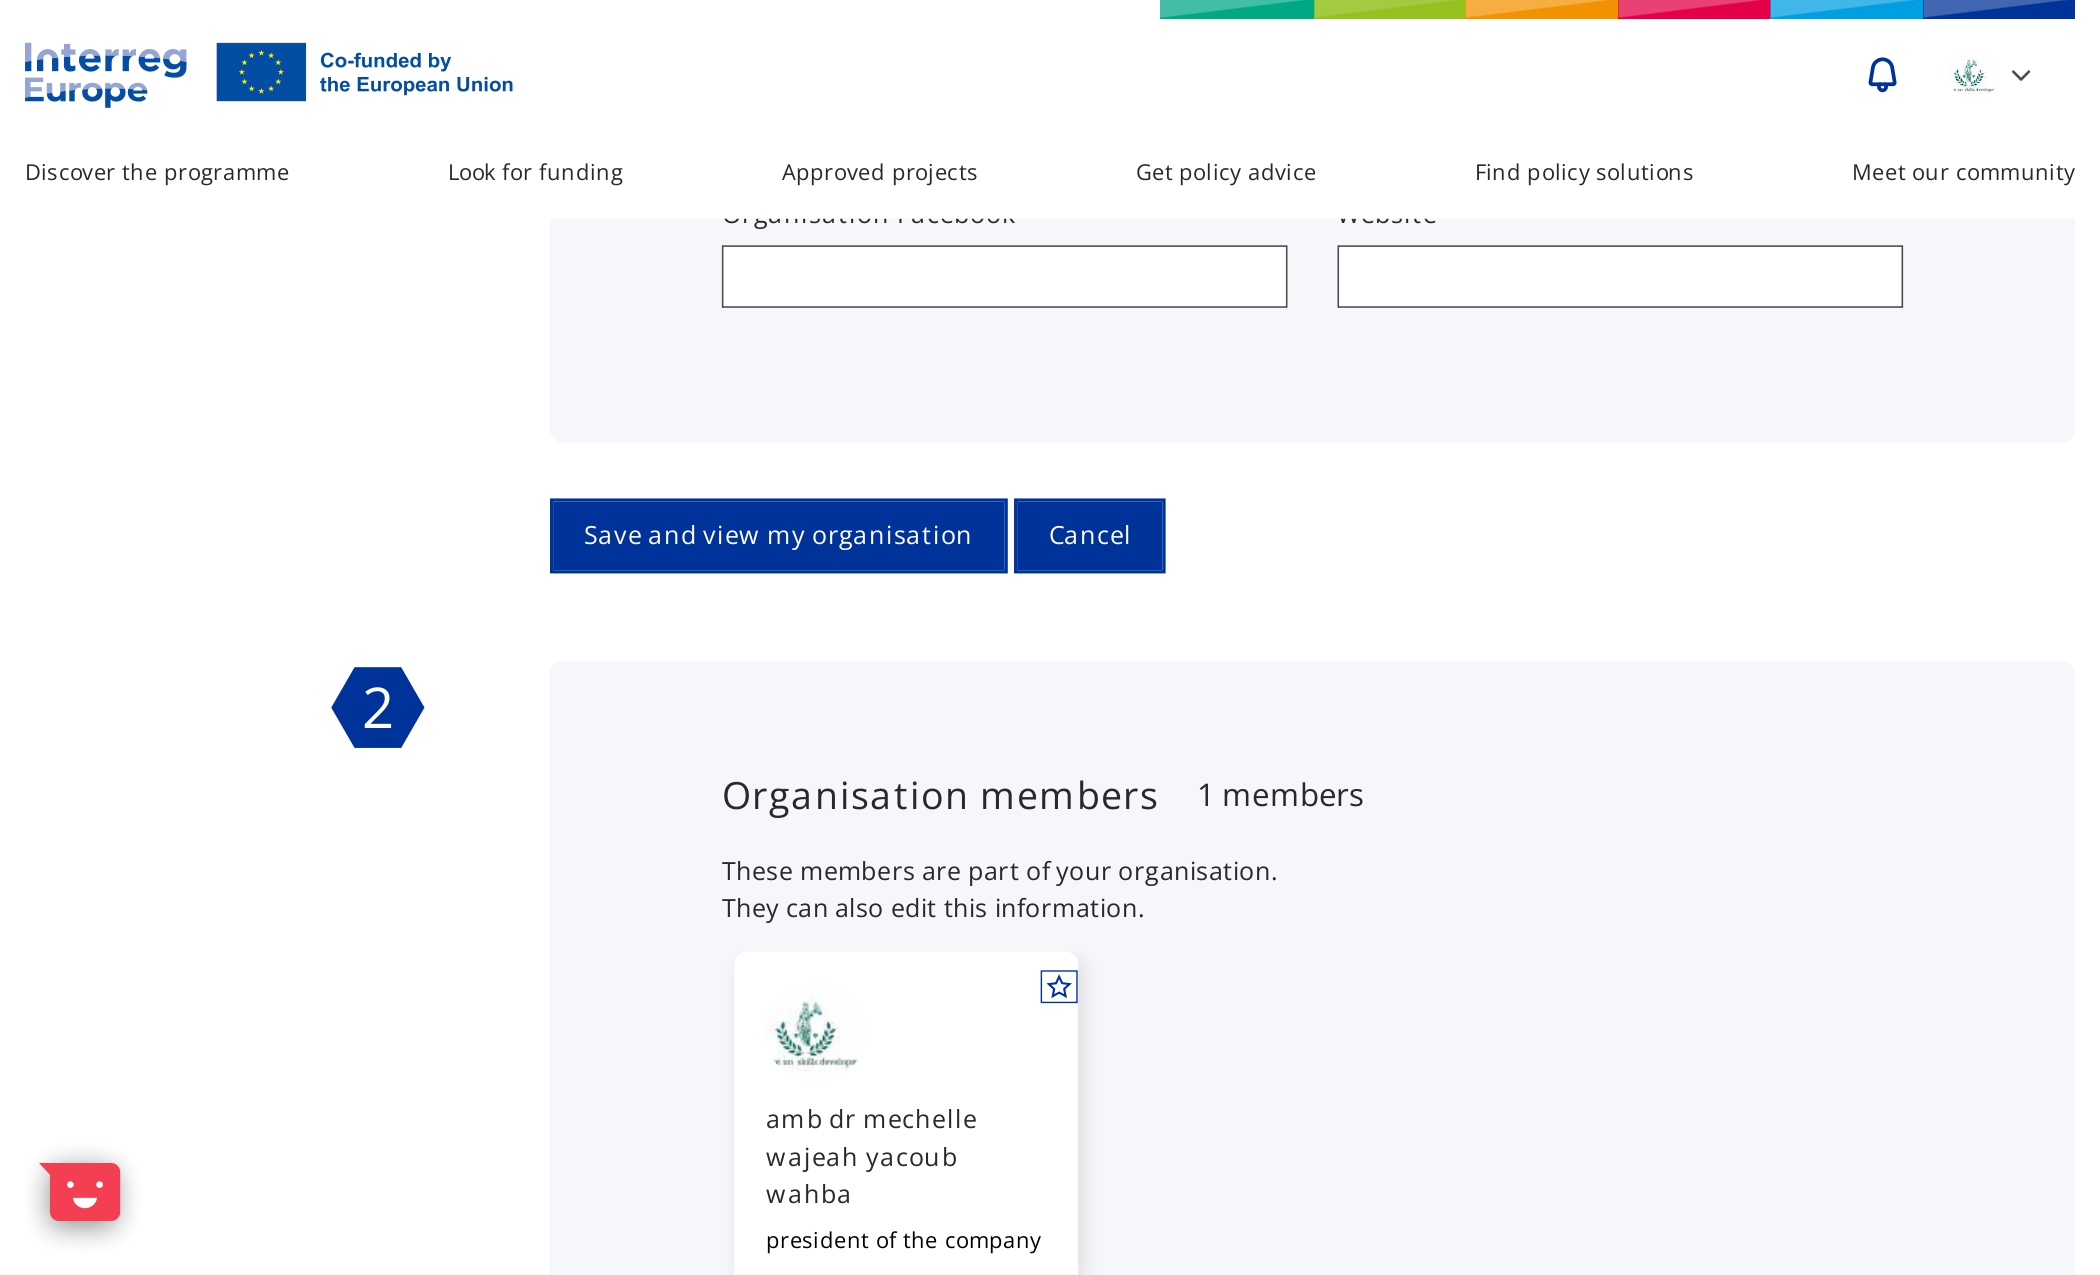Image resolution: width=2100 pixels, height=1275 pixels.
Task: Open the notifications bell icon
Action: pos(1881,75)
